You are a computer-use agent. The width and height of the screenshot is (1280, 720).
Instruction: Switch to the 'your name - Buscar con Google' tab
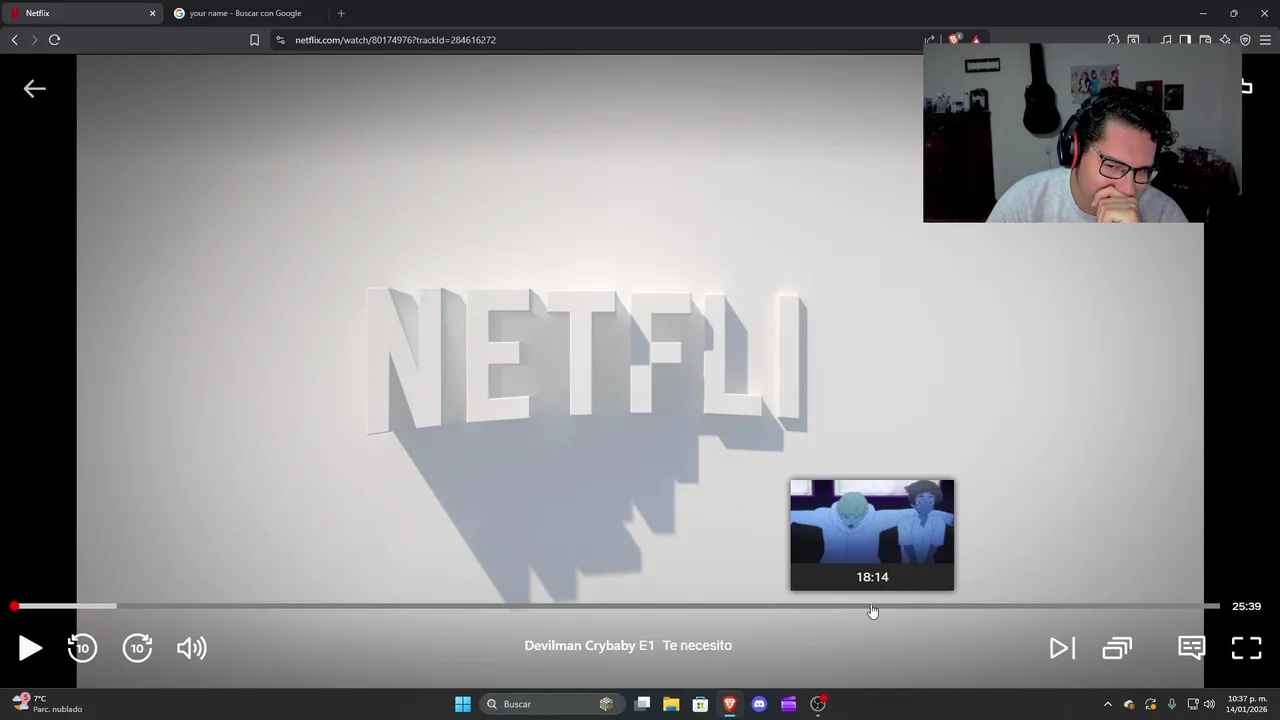pyautogui.click(x=245, y=13)
